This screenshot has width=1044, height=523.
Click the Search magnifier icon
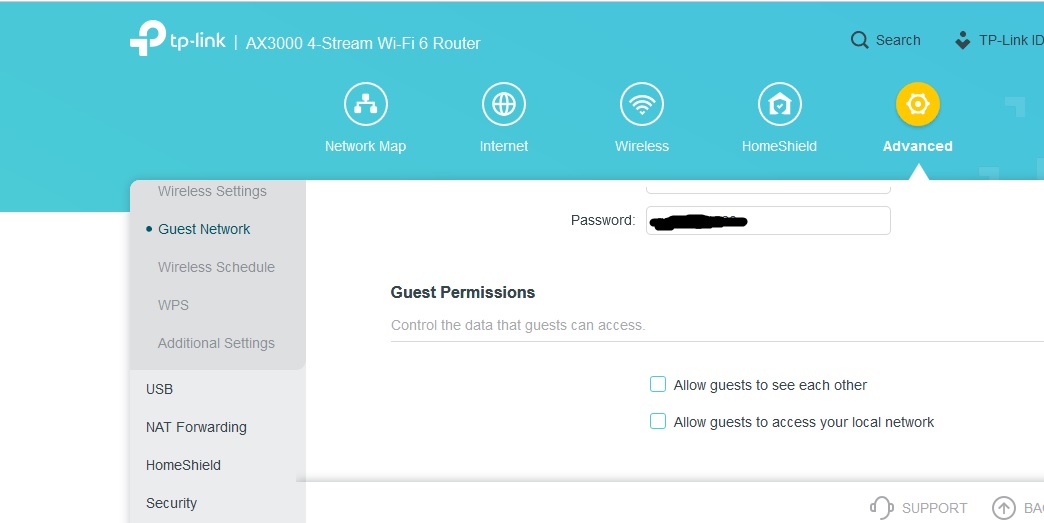click(859, 41)
